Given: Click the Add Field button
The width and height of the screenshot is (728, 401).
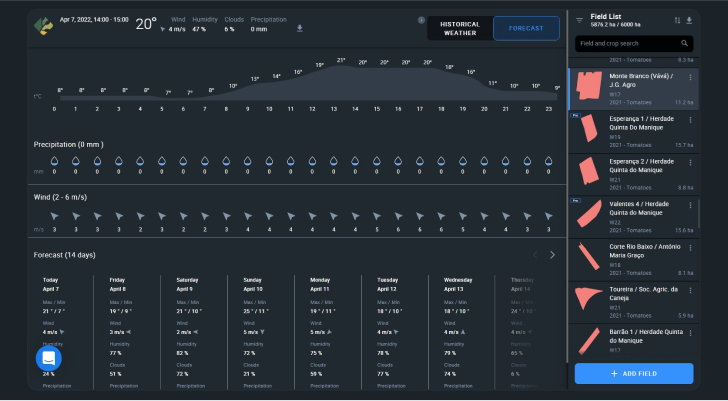Looking at the screenshot, I should 634,374.
